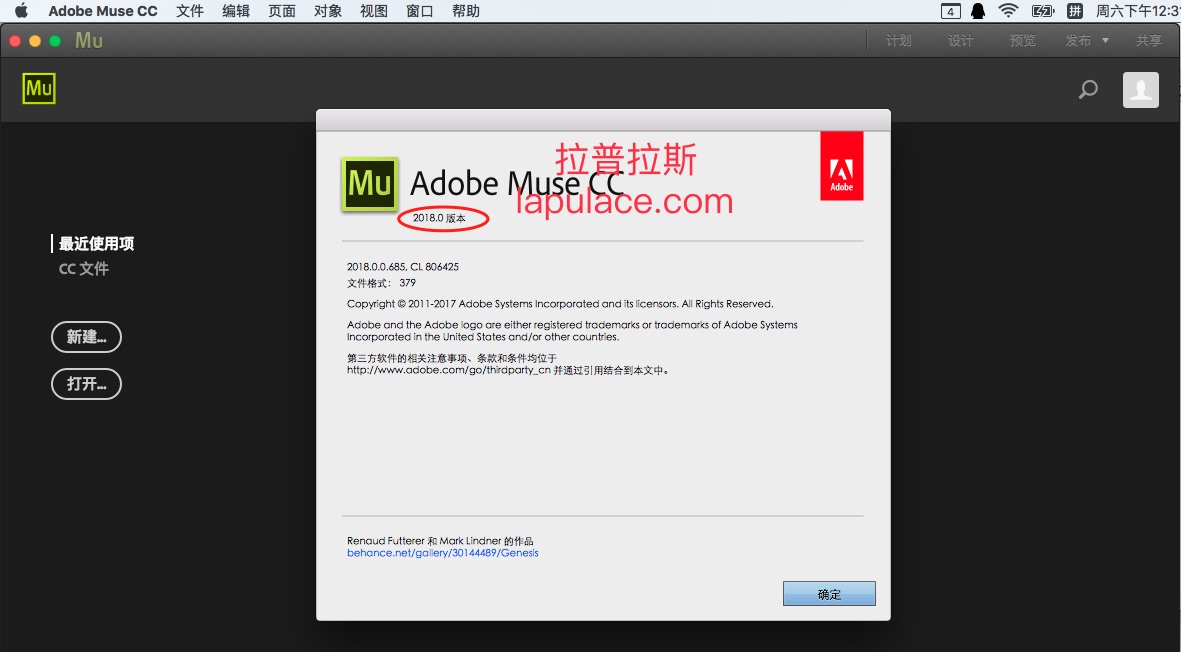Open the 文件 menu

[x=190, y=11]
